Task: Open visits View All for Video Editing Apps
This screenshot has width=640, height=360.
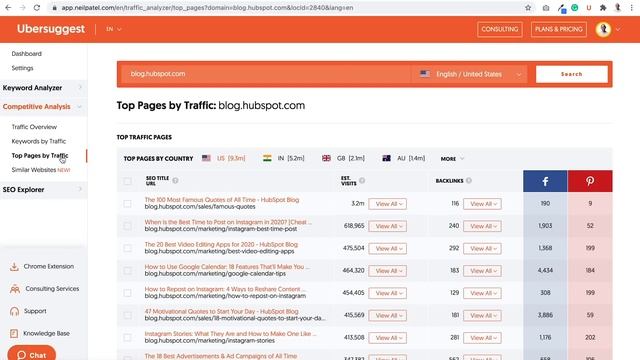Action: (387, 248)
